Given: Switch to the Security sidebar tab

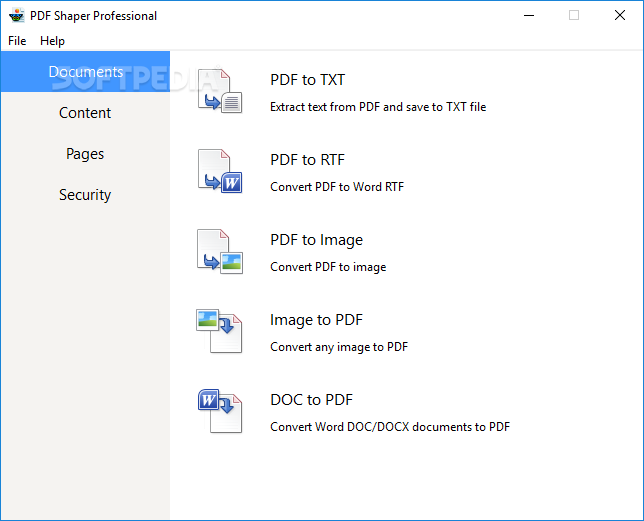Looking at the screenshot, I should 85,195.
